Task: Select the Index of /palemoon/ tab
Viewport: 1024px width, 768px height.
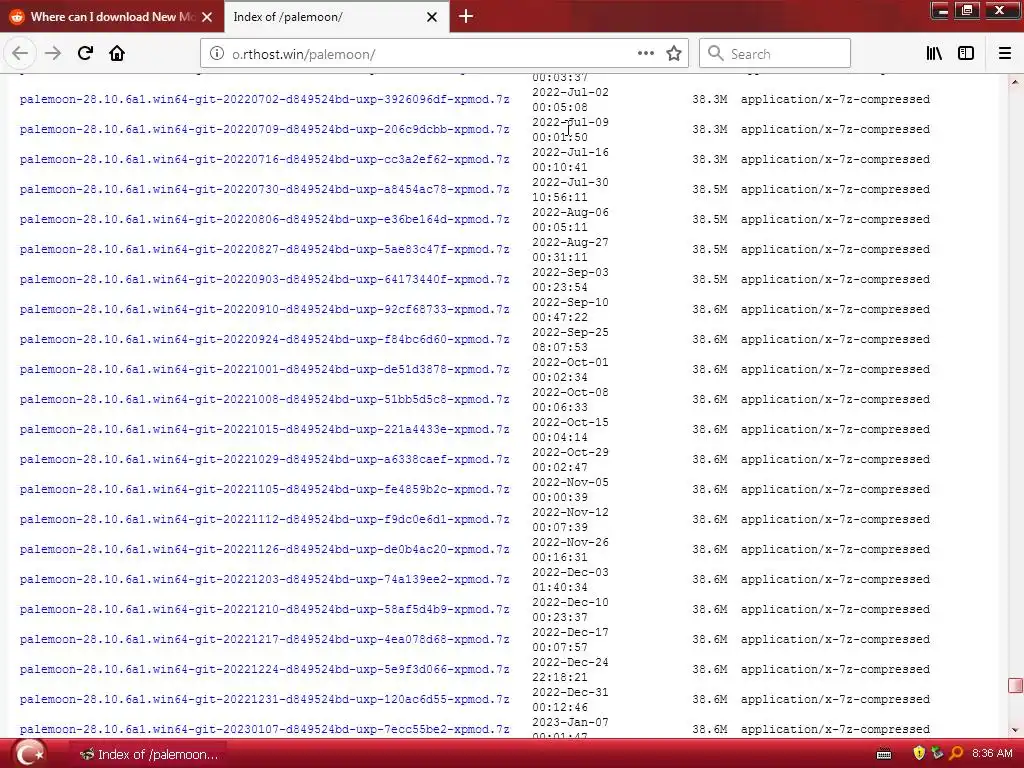Action: pyautogui.click(x=337, y=17)
